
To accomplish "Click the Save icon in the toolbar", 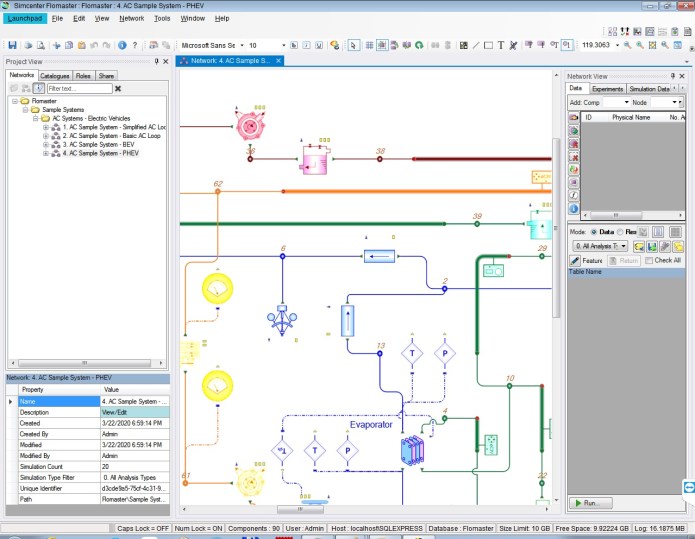I will 12,45.
